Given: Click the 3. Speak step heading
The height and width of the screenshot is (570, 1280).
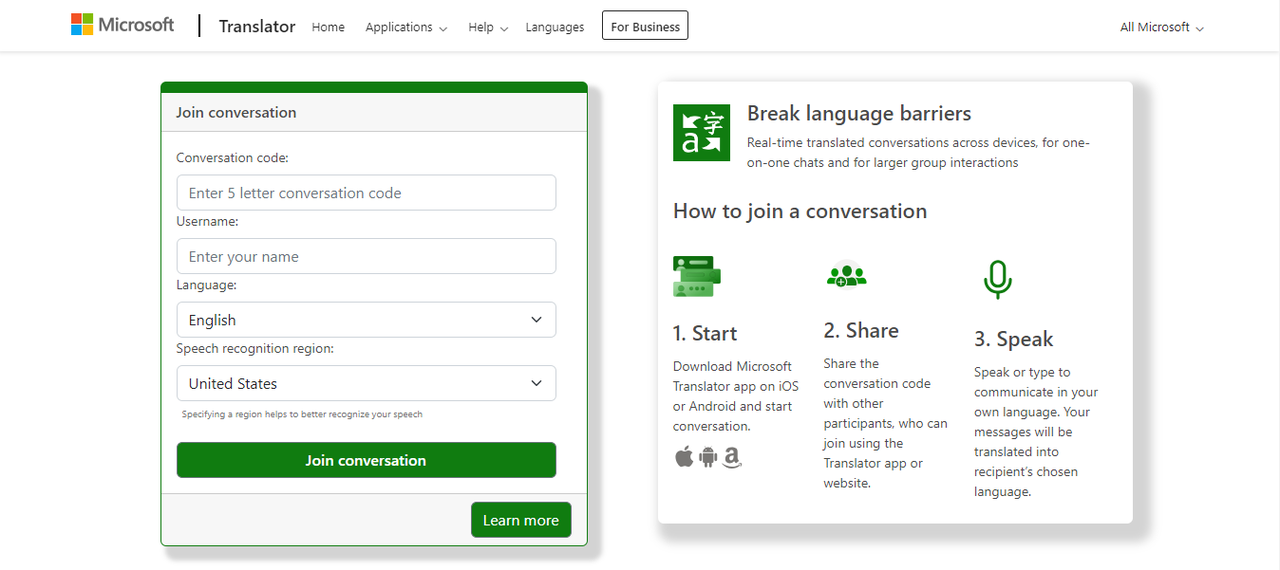Looking at the screenshot, I should pos(1014,339).
